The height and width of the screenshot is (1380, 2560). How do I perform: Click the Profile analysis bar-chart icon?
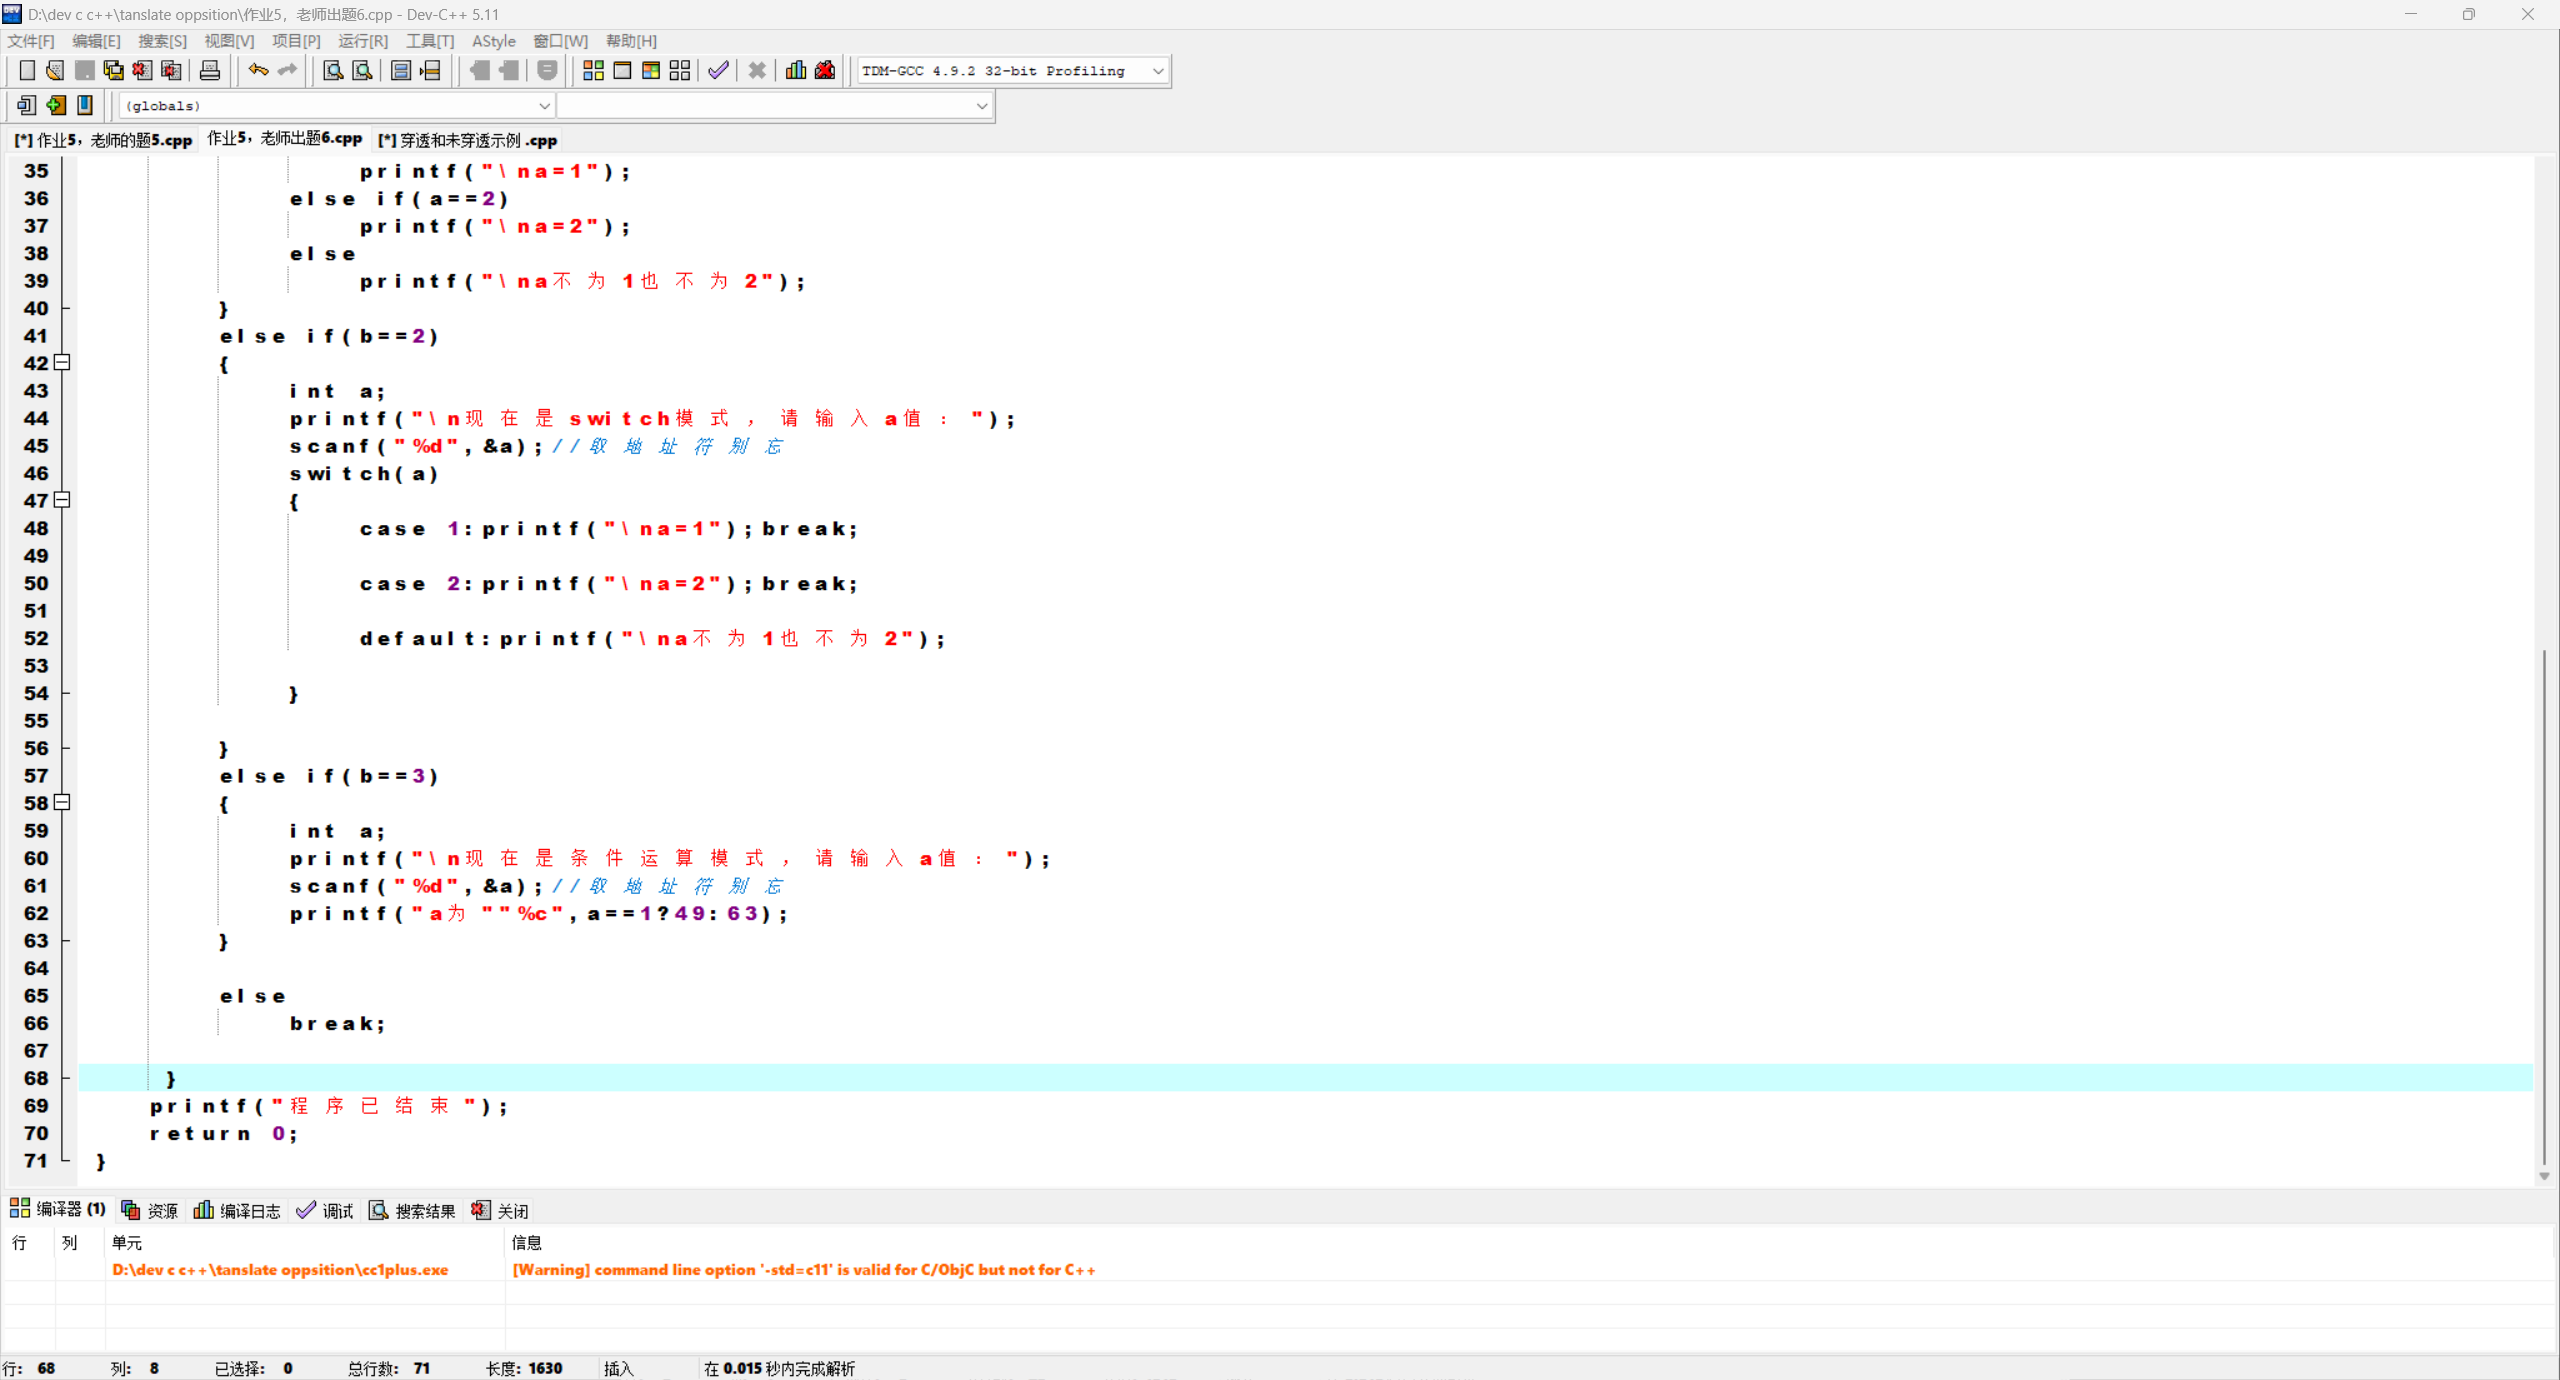coord(796,70)
